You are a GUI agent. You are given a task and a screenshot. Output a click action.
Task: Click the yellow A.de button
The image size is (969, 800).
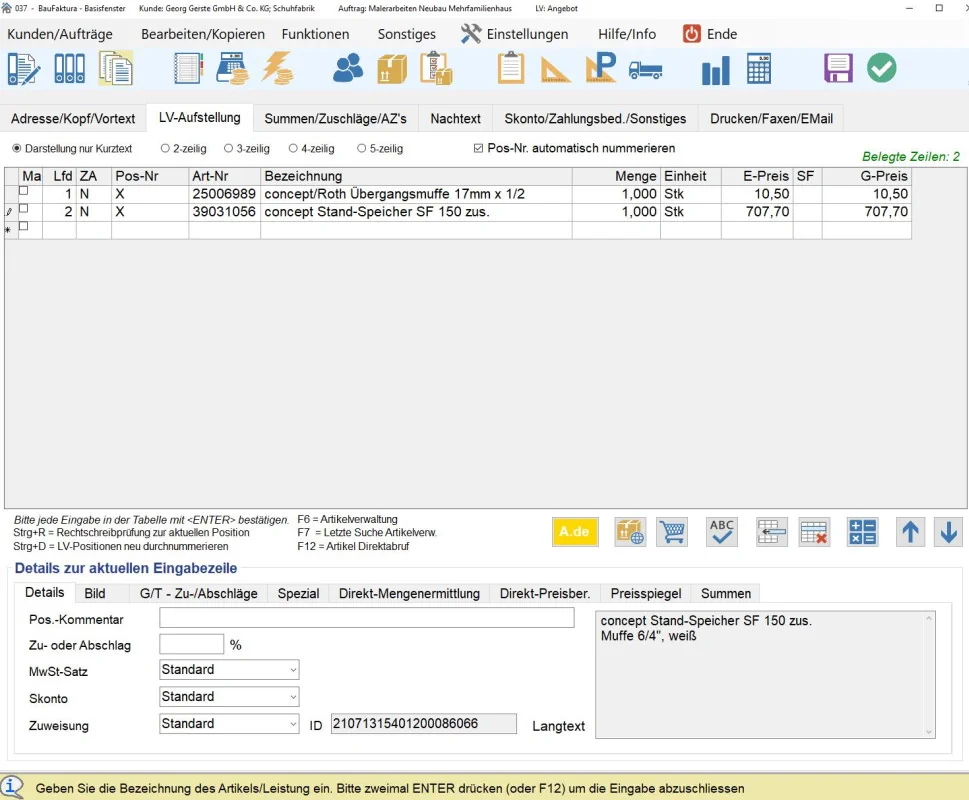575,532
